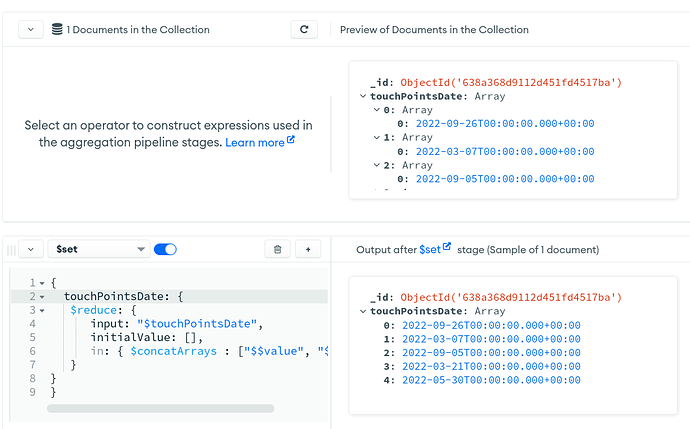The height and width of the screenshot is (429, 690).
Task: Open the $set documentation link in output header
Action: (x=430, y=249)
